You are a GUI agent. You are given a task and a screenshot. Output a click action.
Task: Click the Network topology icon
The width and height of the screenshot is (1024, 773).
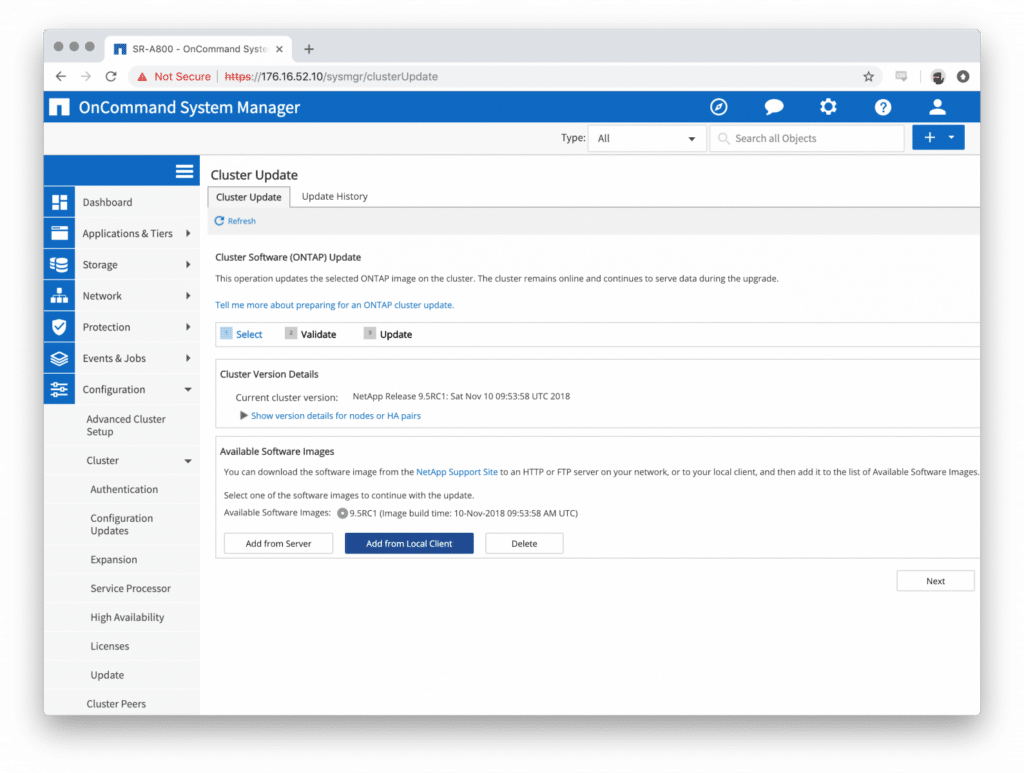(59, 296)
